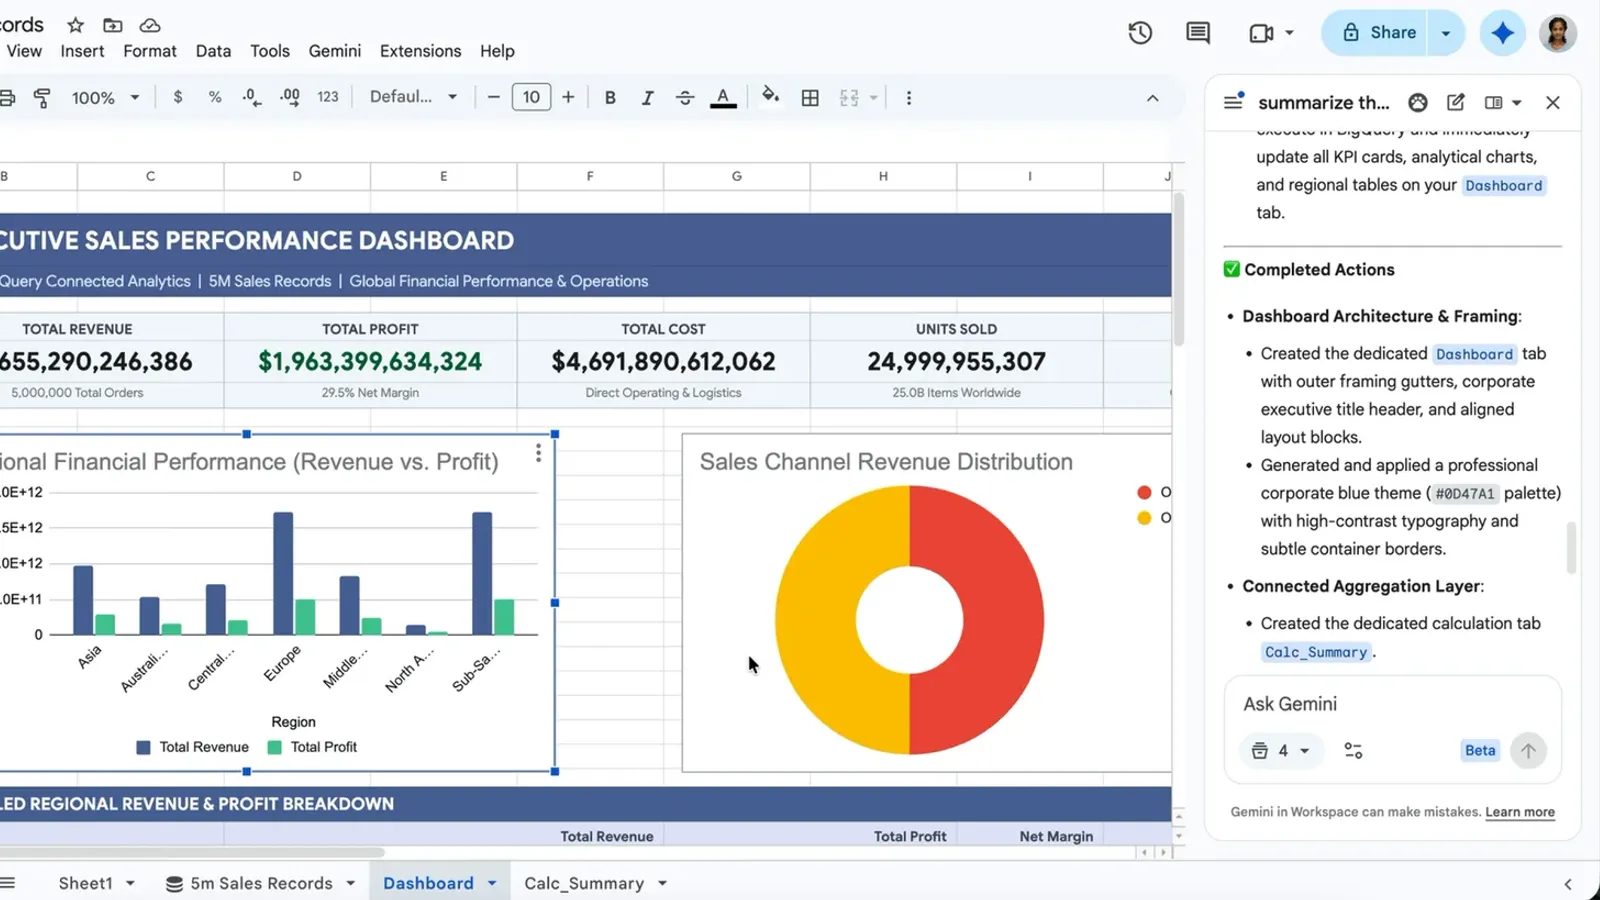Format selection as percent
This screenshot has width=1600, height=900.
click(215, 97)
